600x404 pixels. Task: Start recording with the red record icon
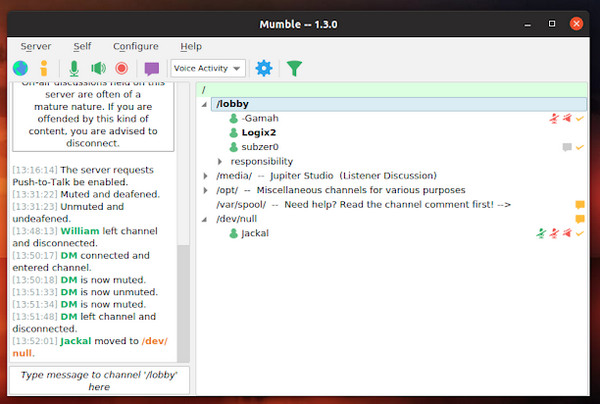coord(122,68)
